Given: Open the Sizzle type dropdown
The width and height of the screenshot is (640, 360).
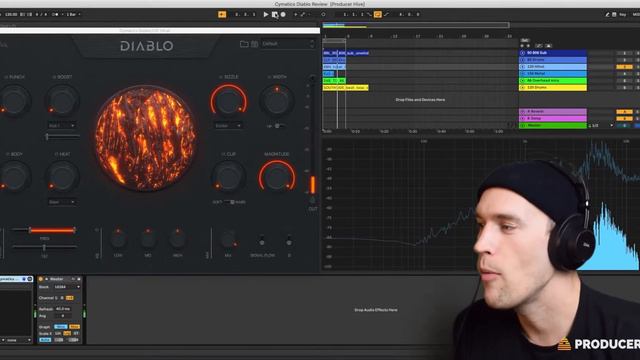Looking at the screenshot, I should (x=229, y=126).
